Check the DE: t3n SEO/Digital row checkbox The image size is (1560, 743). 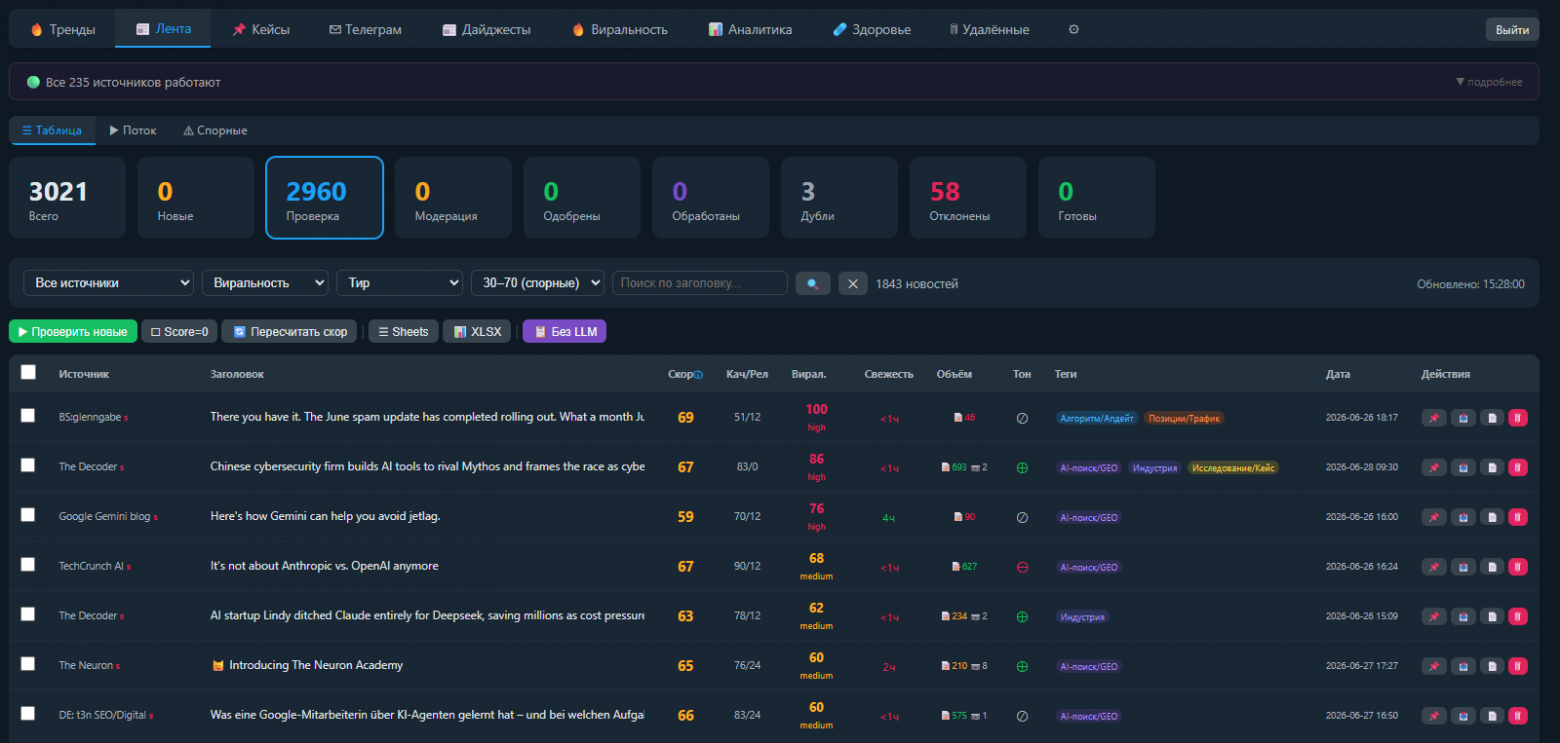pos(28,713)
